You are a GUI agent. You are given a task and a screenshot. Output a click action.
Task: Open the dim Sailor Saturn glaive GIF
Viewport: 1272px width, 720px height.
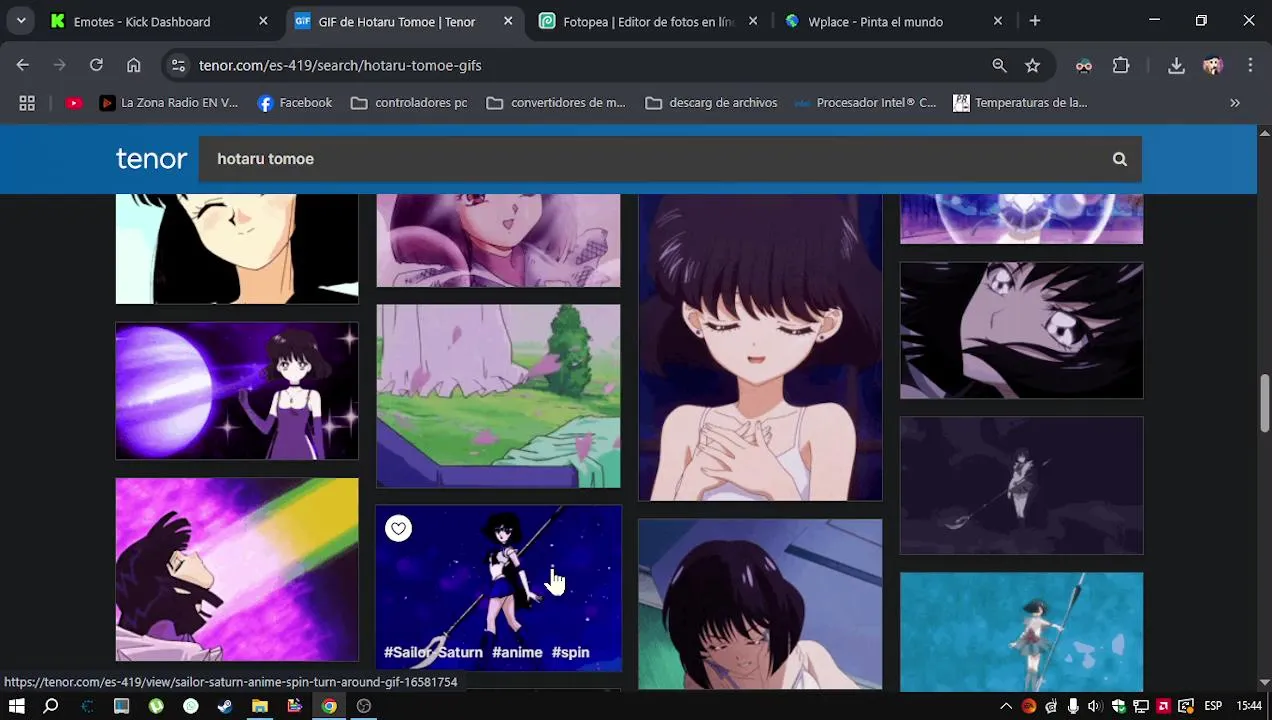1021,485
